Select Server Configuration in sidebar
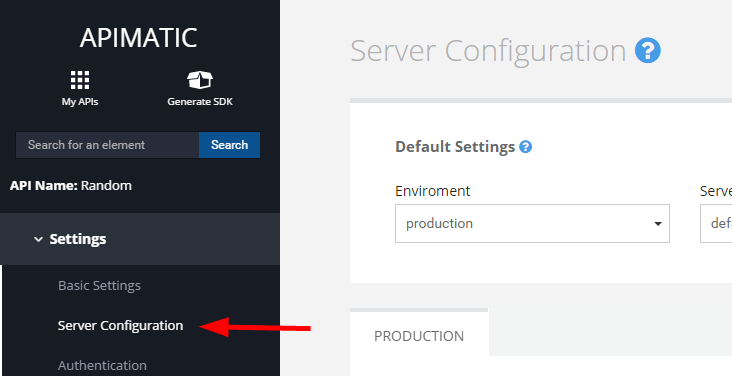This screenshot has height=376, width=732. pyautogui.click(x=120, y=326)
